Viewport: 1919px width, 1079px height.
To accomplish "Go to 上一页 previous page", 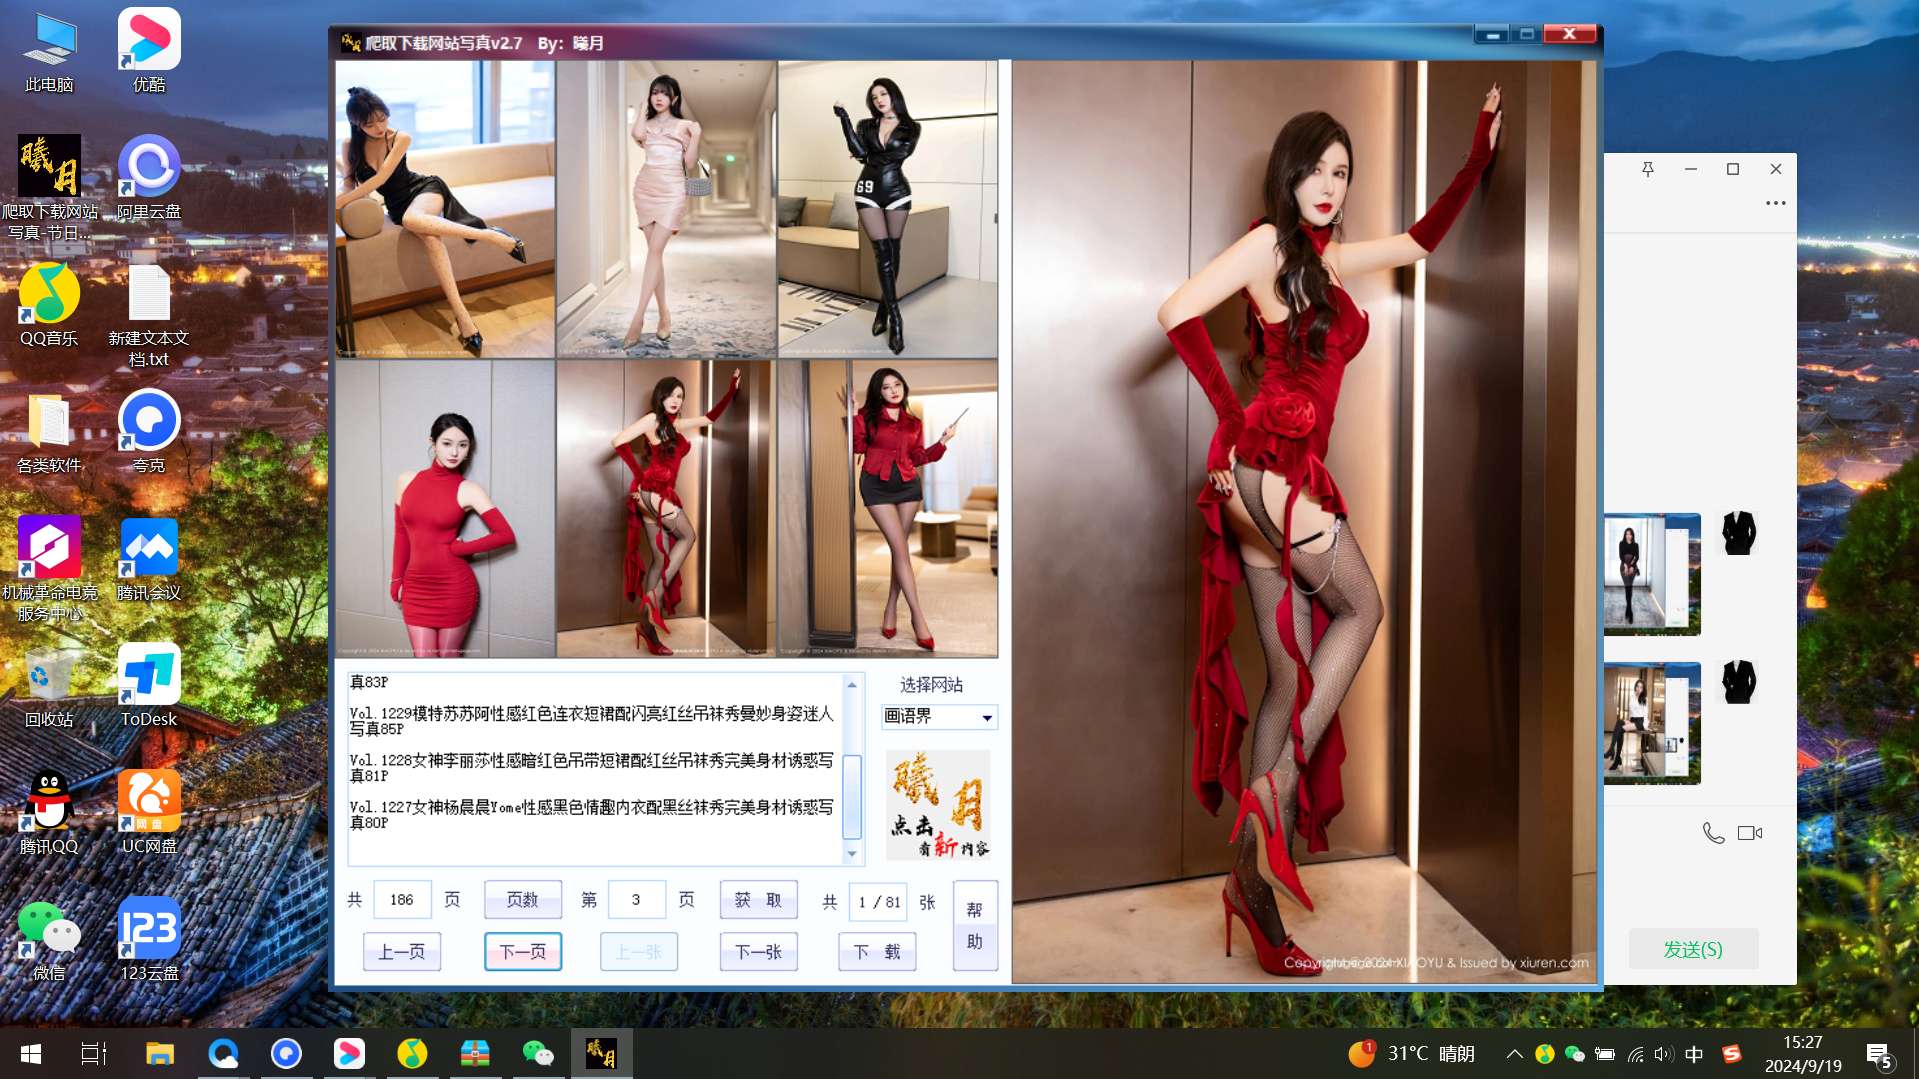I will pos(402,952).
